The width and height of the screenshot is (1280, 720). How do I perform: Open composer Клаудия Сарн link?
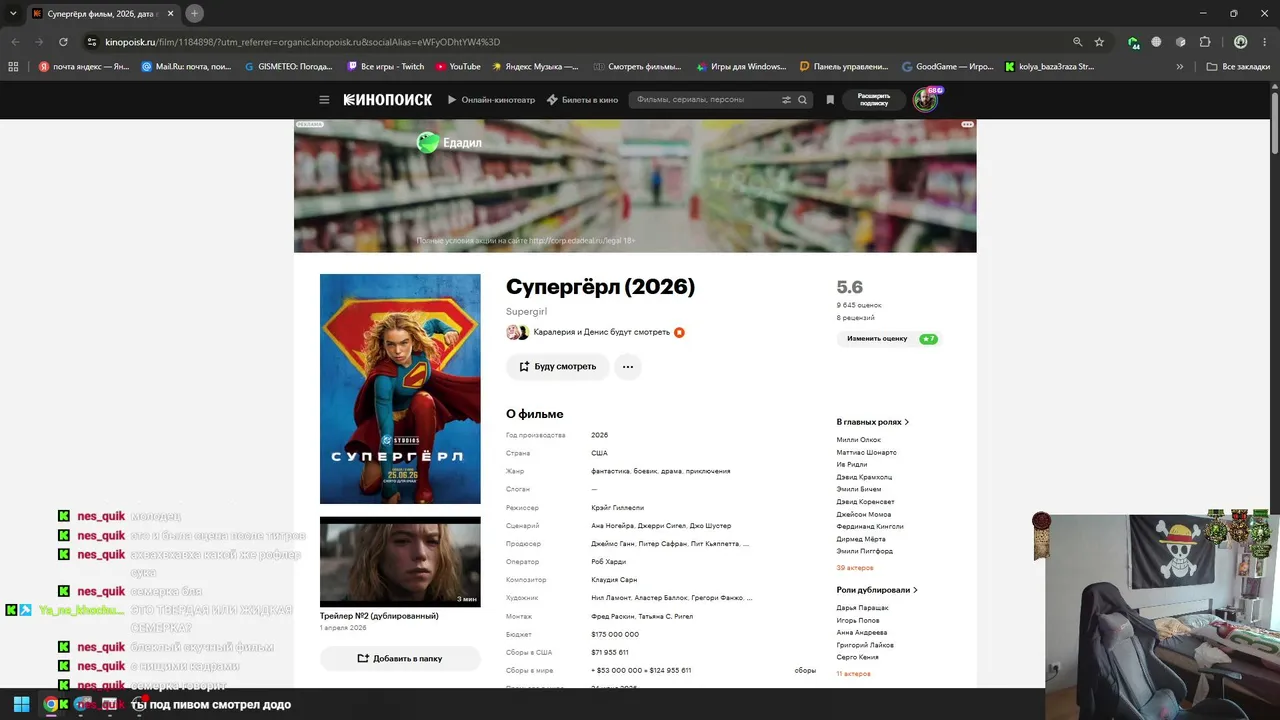coord(614,580)
